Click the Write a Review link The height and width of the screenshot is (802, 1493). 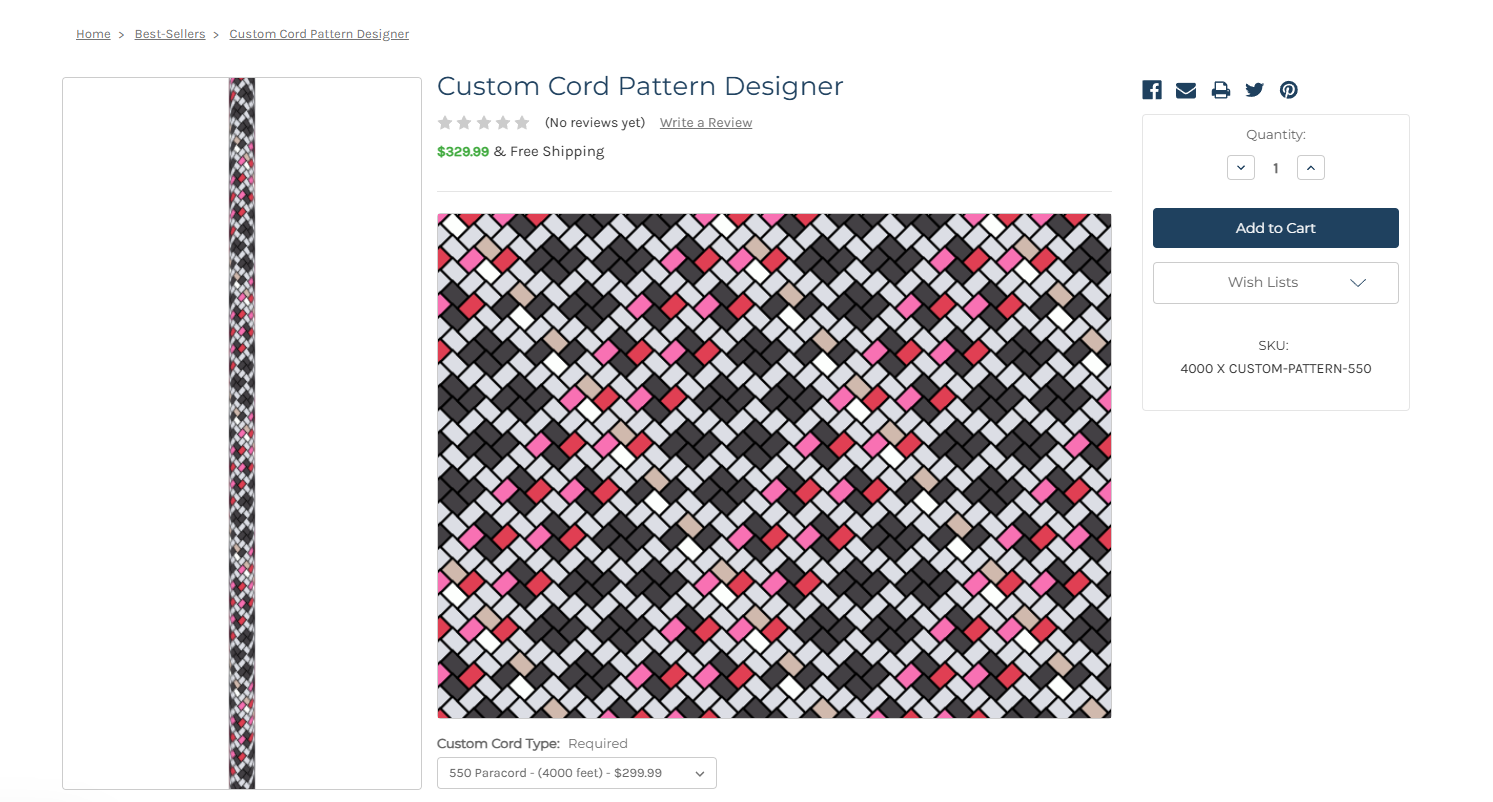pos(706,123)
